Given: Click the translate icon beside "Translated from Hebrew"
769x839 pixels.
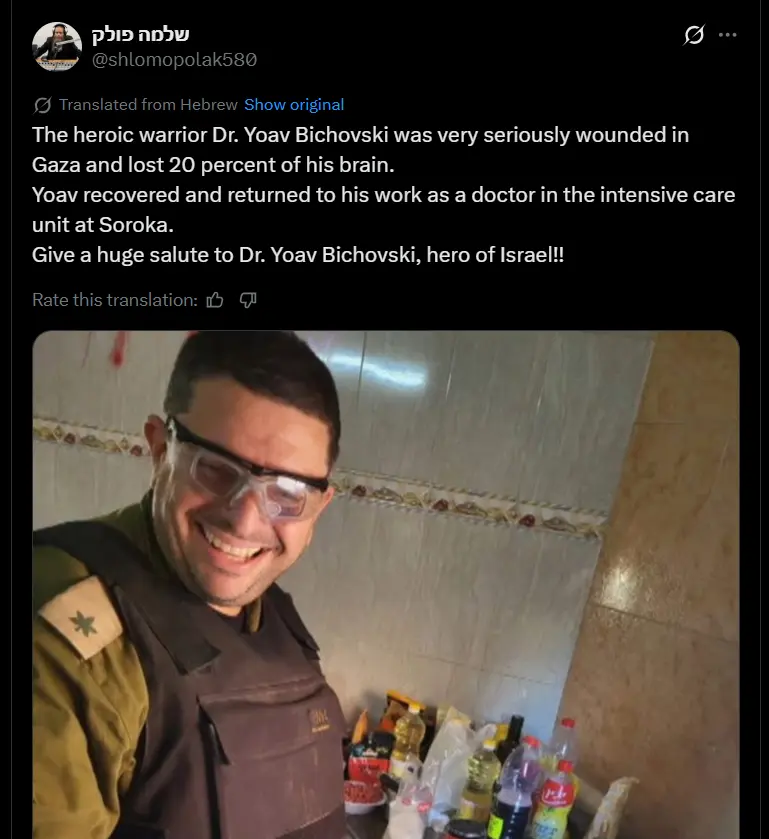Looking at the screenshot, I should tap(43, 105).
